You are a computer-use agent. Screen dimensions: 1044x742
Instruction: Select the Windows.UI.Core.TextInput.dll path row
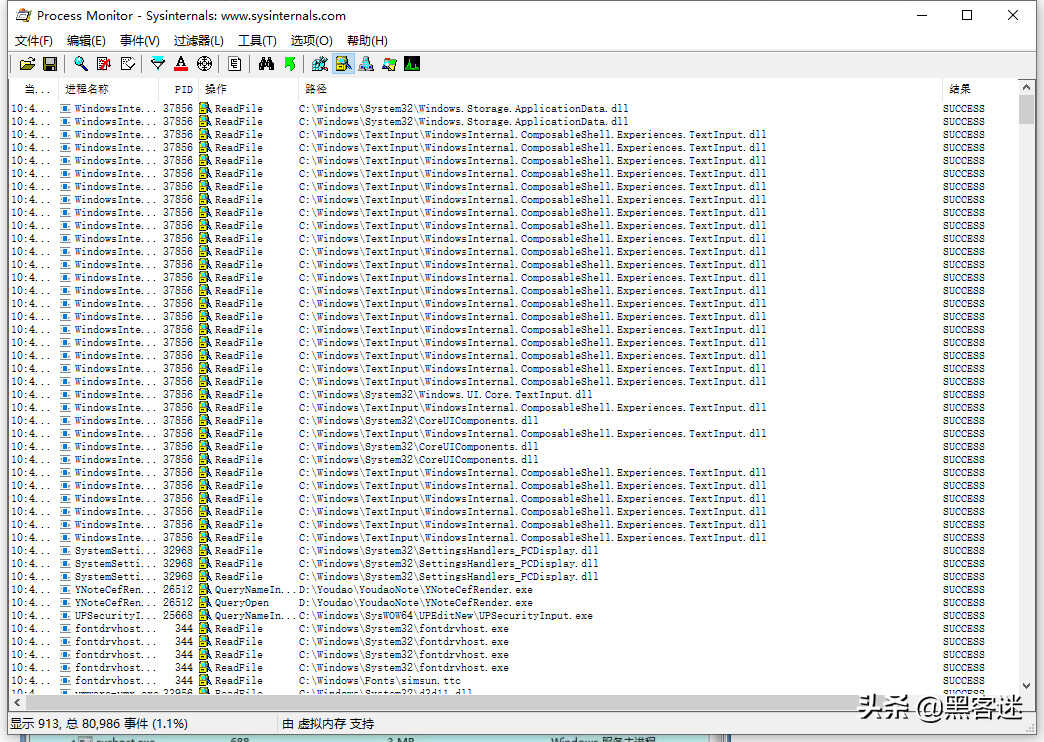[x=513, y=394]
